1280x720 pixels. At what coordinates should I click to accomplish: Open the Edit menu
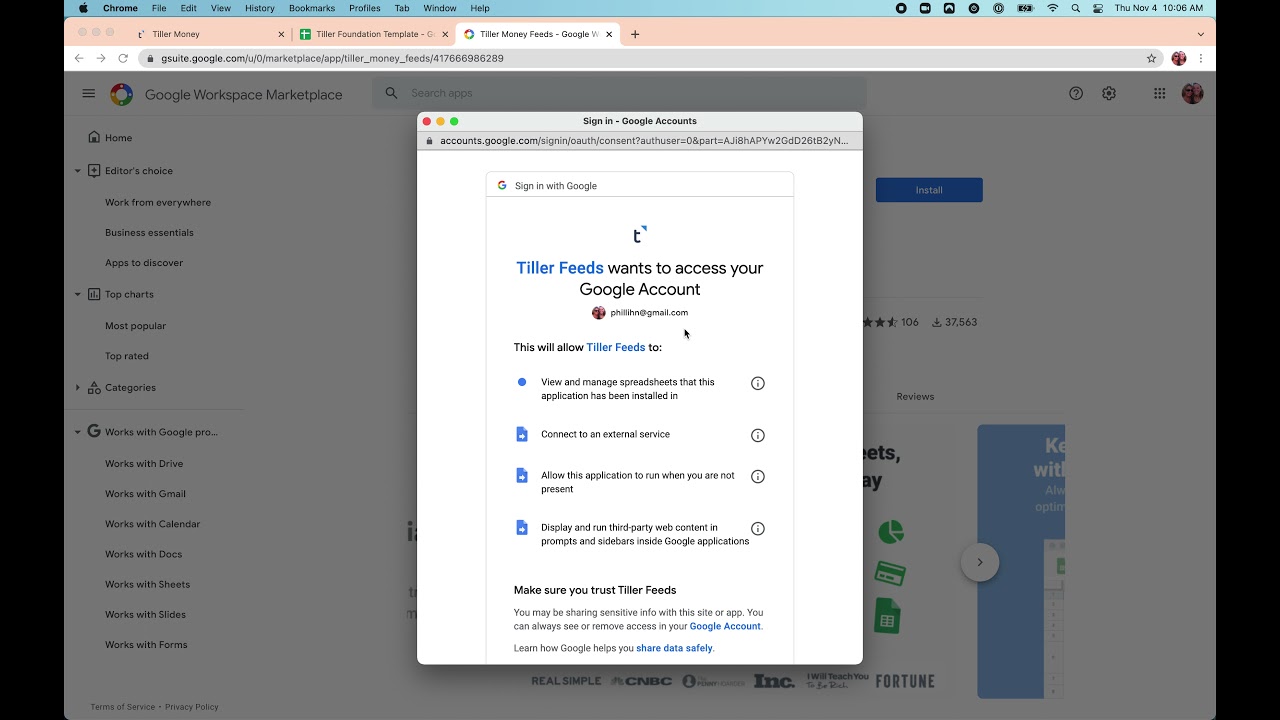[x=188, y=8]
